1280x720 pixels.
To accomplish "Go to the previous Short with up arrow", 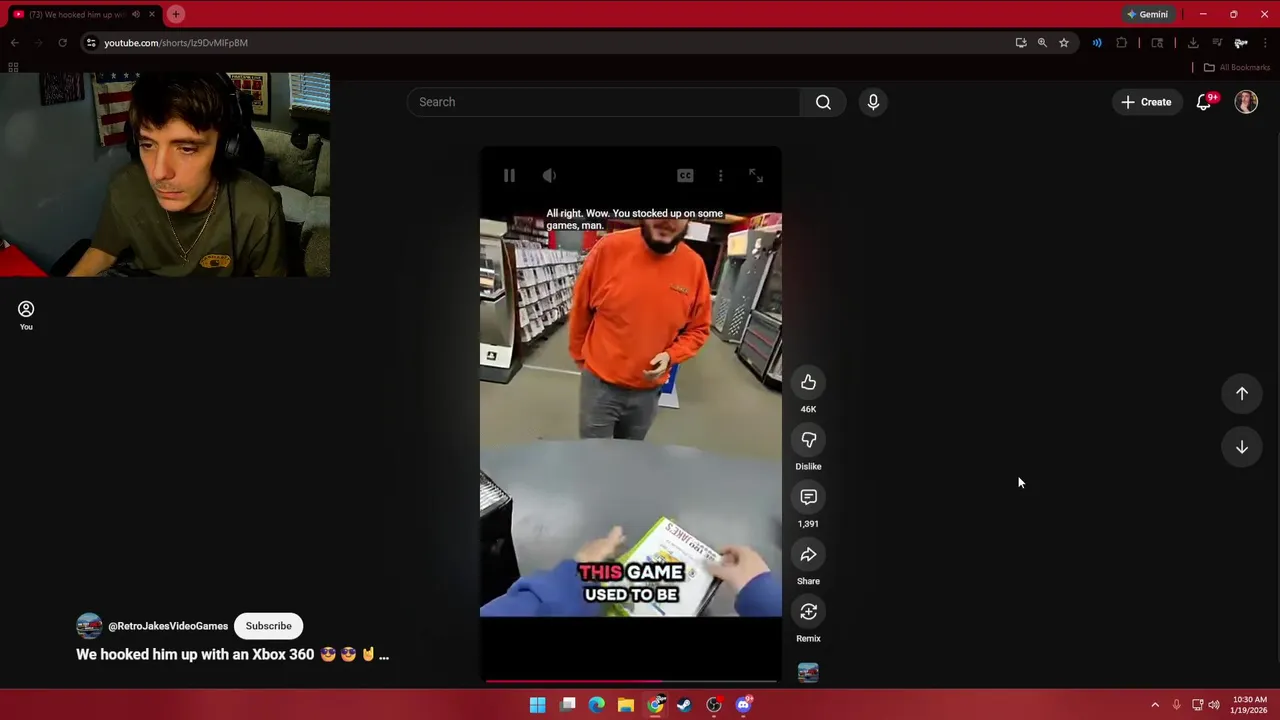I will (x=1242, y=394).
